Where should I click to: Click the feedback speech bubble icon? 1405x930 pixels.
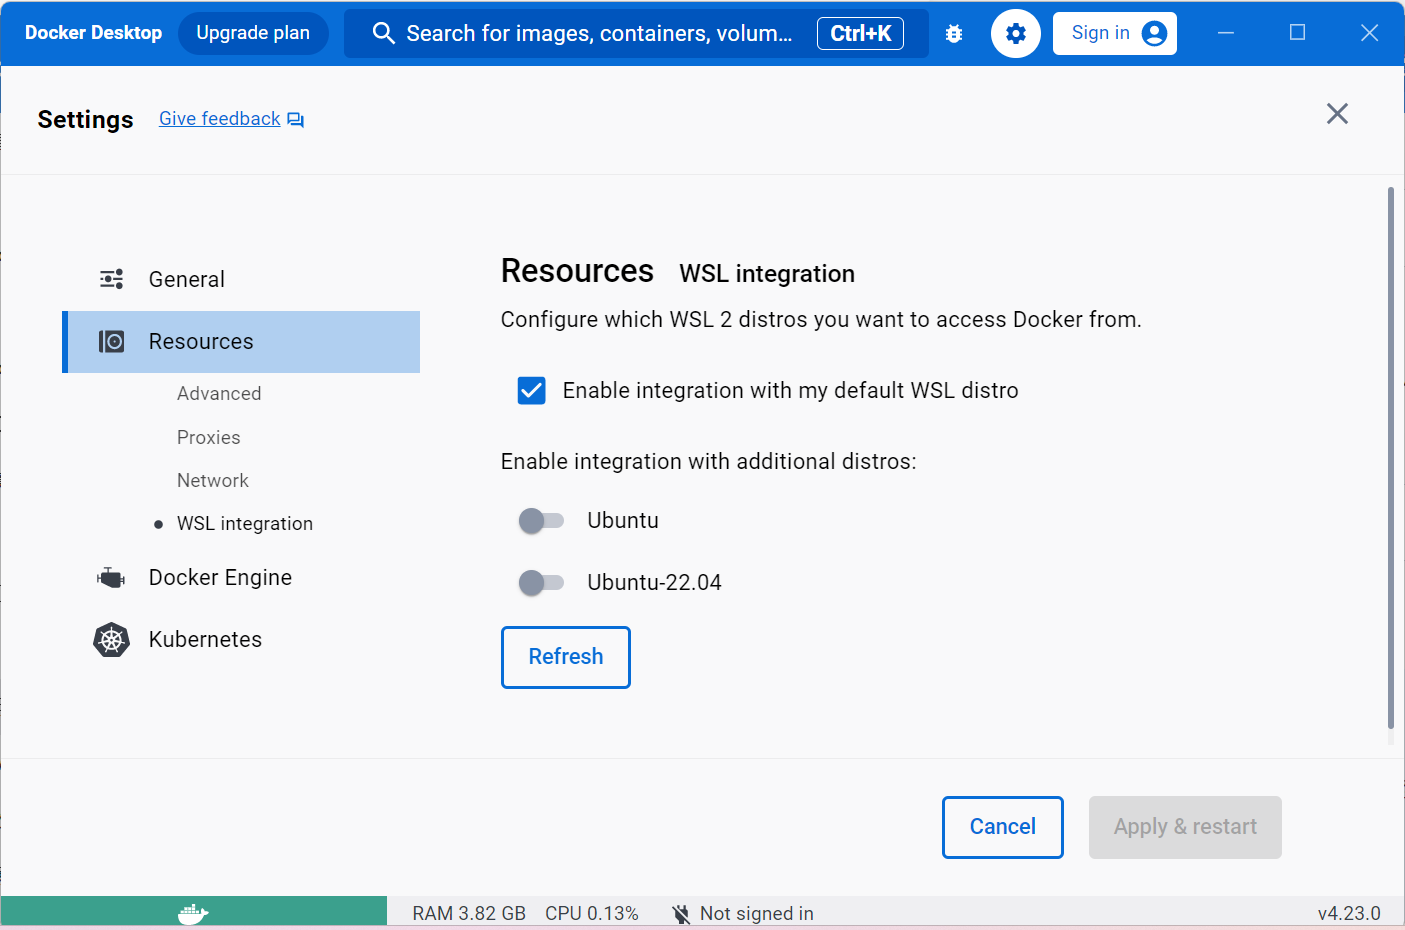click(296, 120)
